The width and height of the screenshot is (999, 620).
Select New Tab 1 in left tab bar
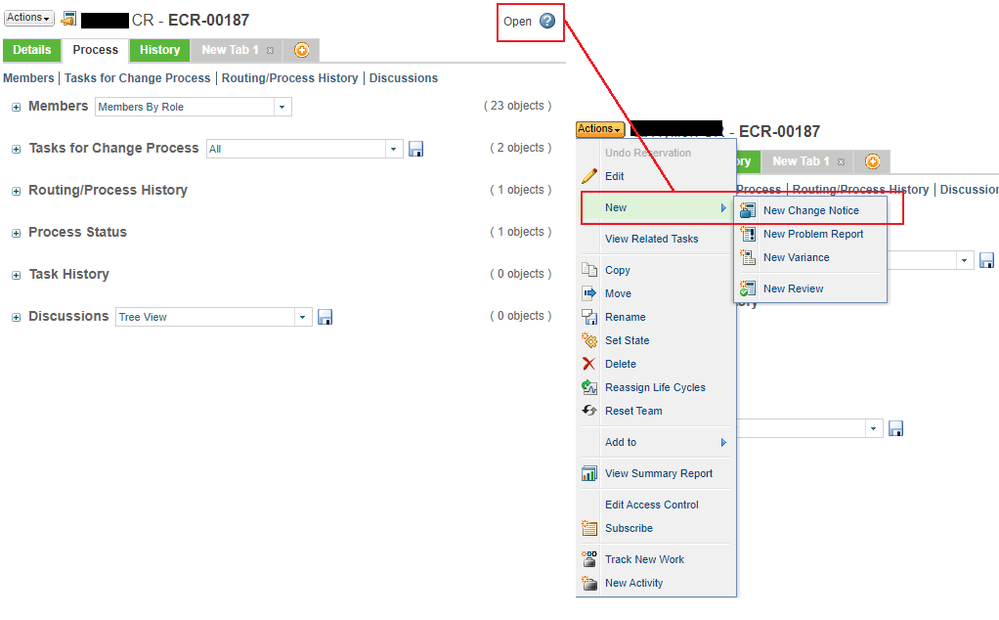point(229,50)
